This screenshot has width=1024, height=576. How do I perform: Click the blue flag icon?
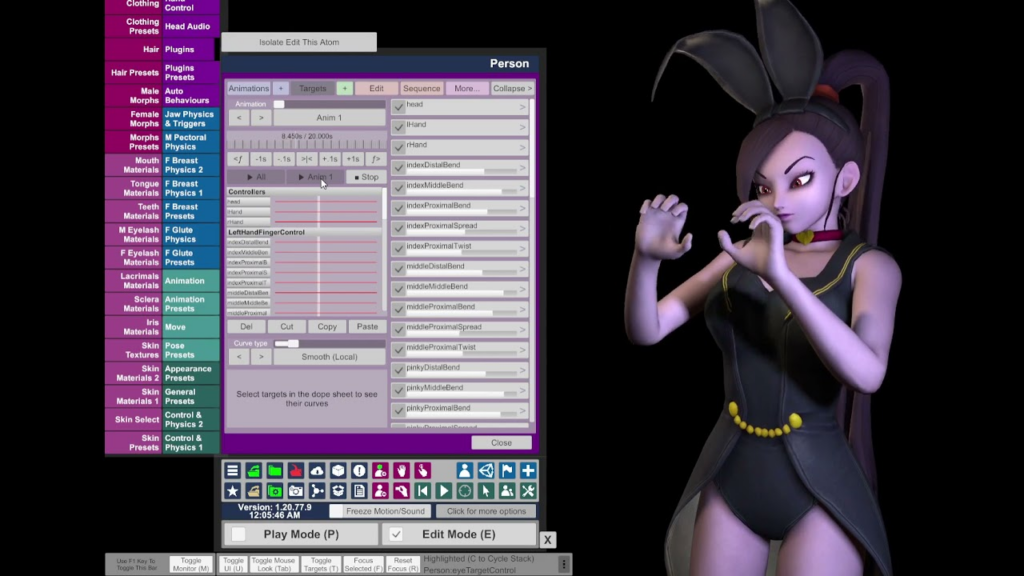click(x=507, y=470)
